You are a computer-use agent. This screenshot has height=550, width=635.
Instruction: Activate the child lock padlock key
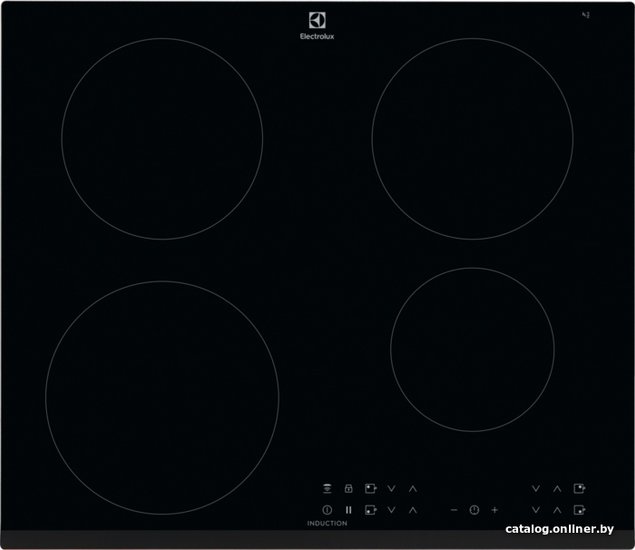tap(348, 488)
